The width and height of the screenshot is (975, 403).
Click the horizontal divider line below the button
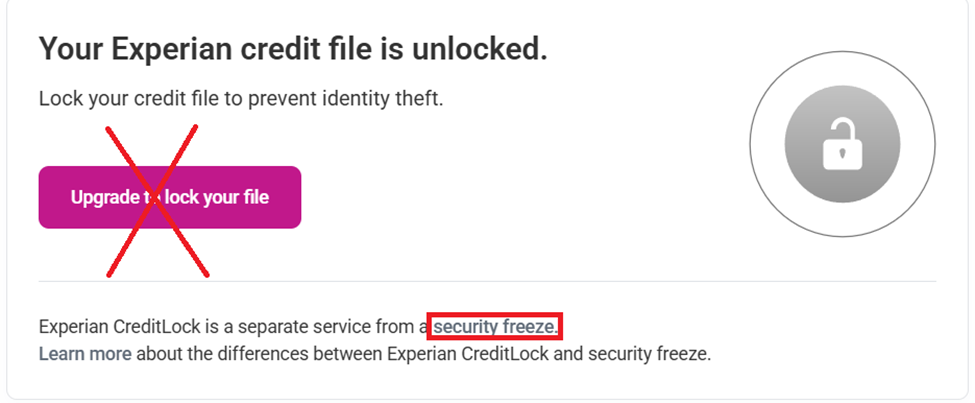pos(500,281)
